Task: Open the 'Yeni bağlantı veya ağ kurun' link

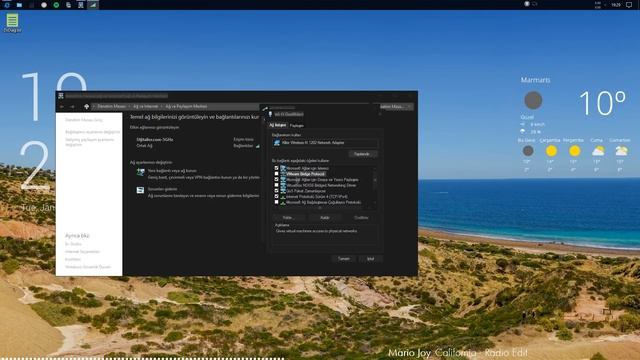Action: (172, 171)
